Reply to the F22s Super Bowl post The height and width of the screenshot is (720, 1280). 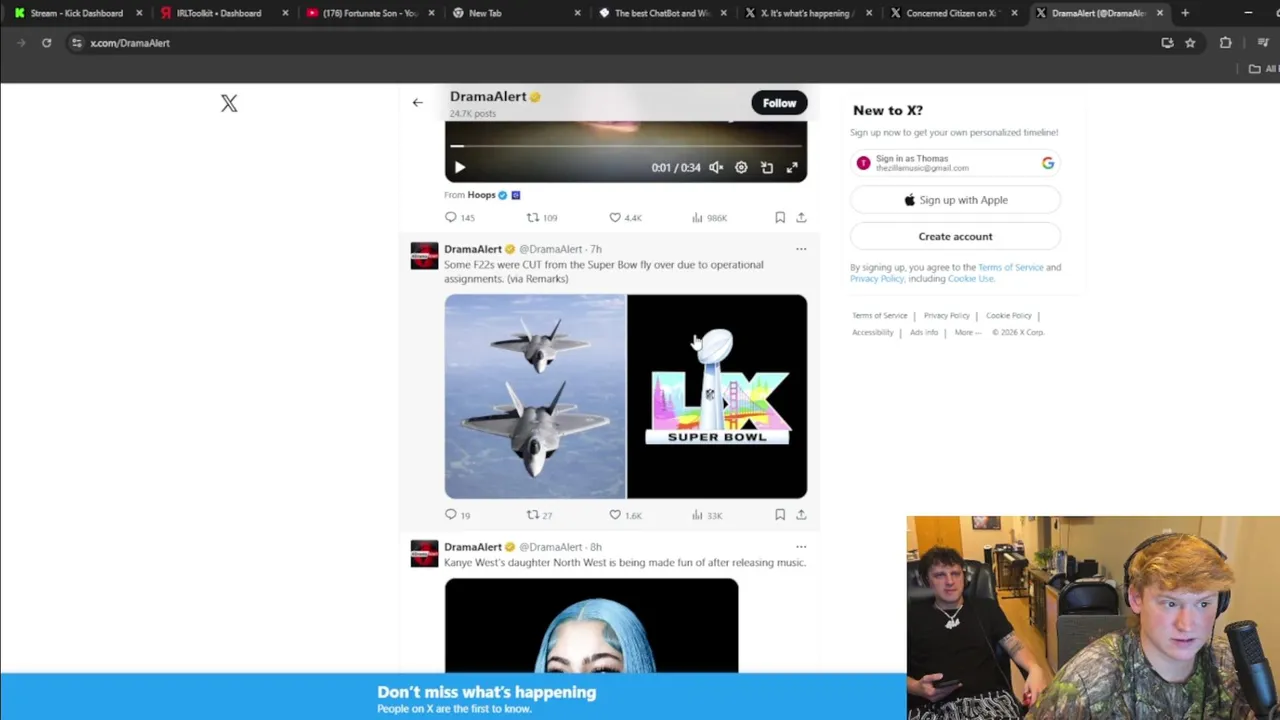[x=457, y=515]
